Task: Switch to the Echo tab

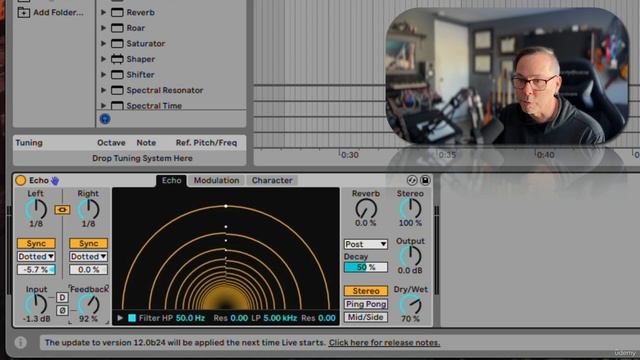Action: pyautogui.click(x=171, y=180)
